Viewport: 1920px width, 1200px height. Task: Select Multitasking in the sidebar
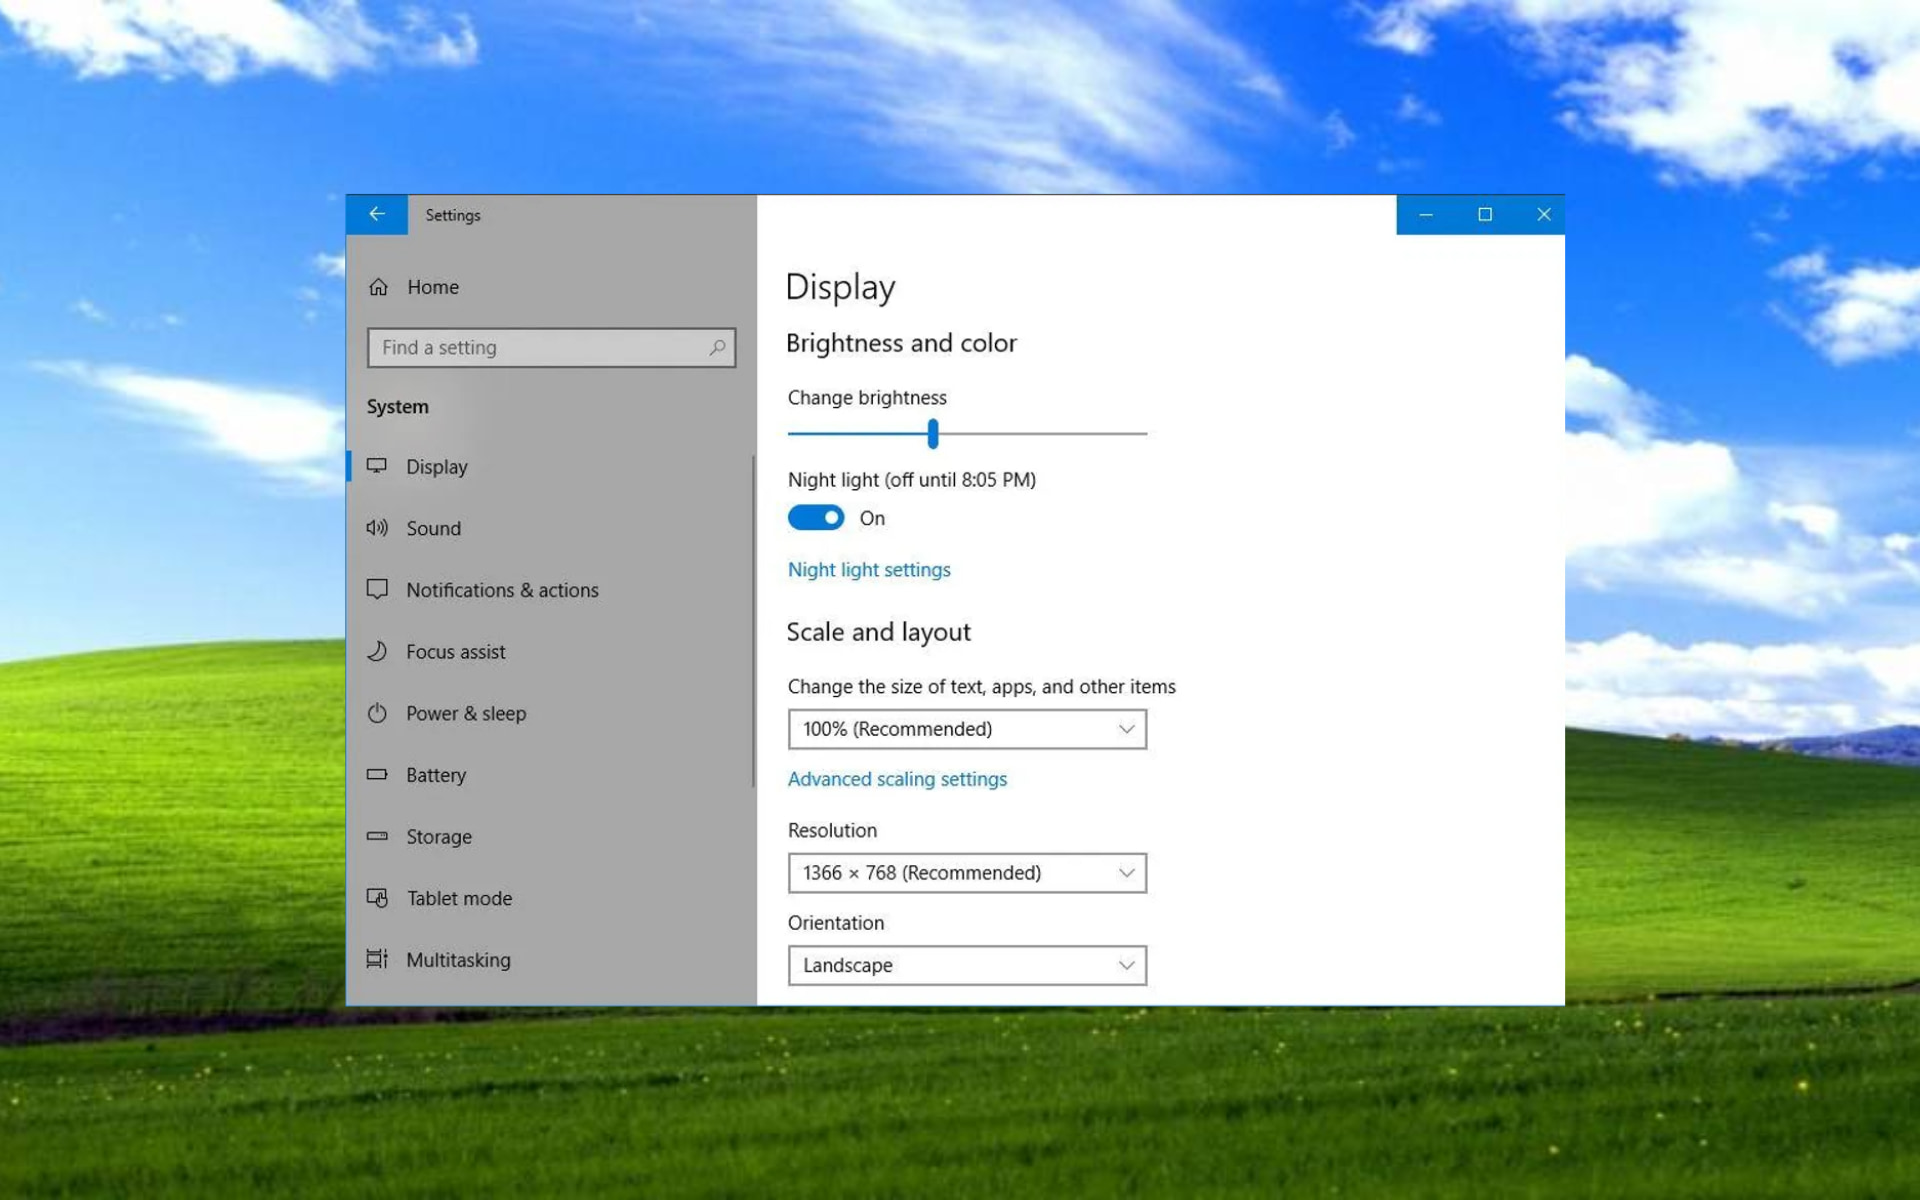[458, 960]
